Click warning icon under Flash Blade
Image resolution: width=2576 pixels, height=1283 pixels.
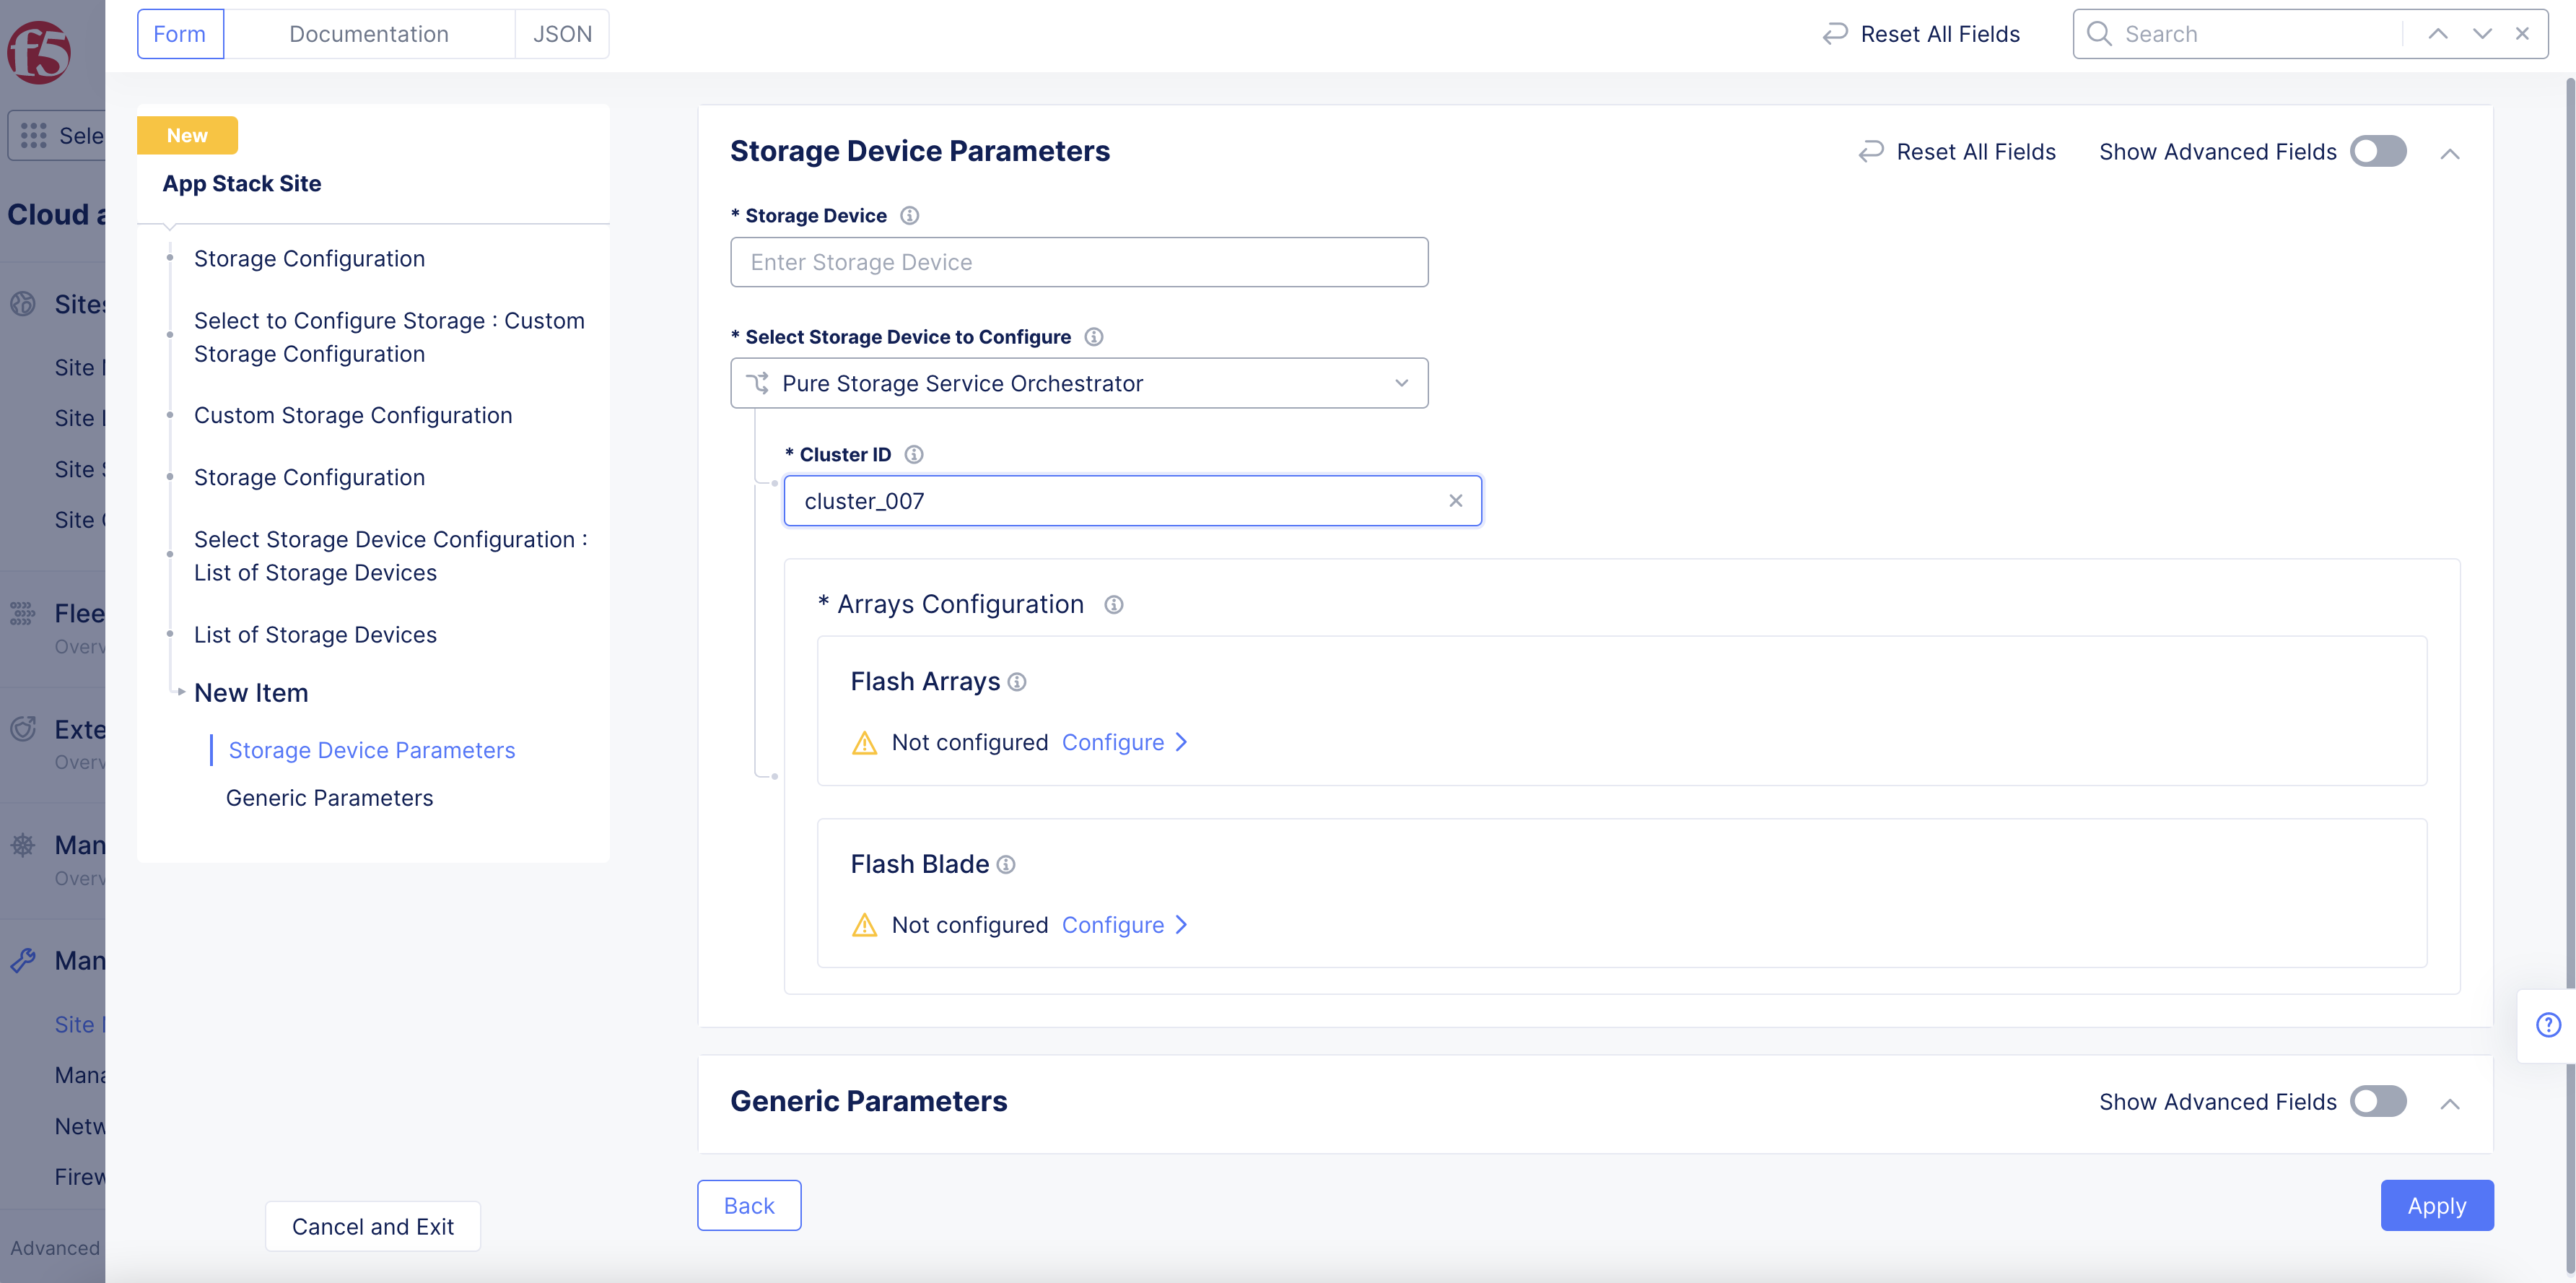(x=864, y=926)
